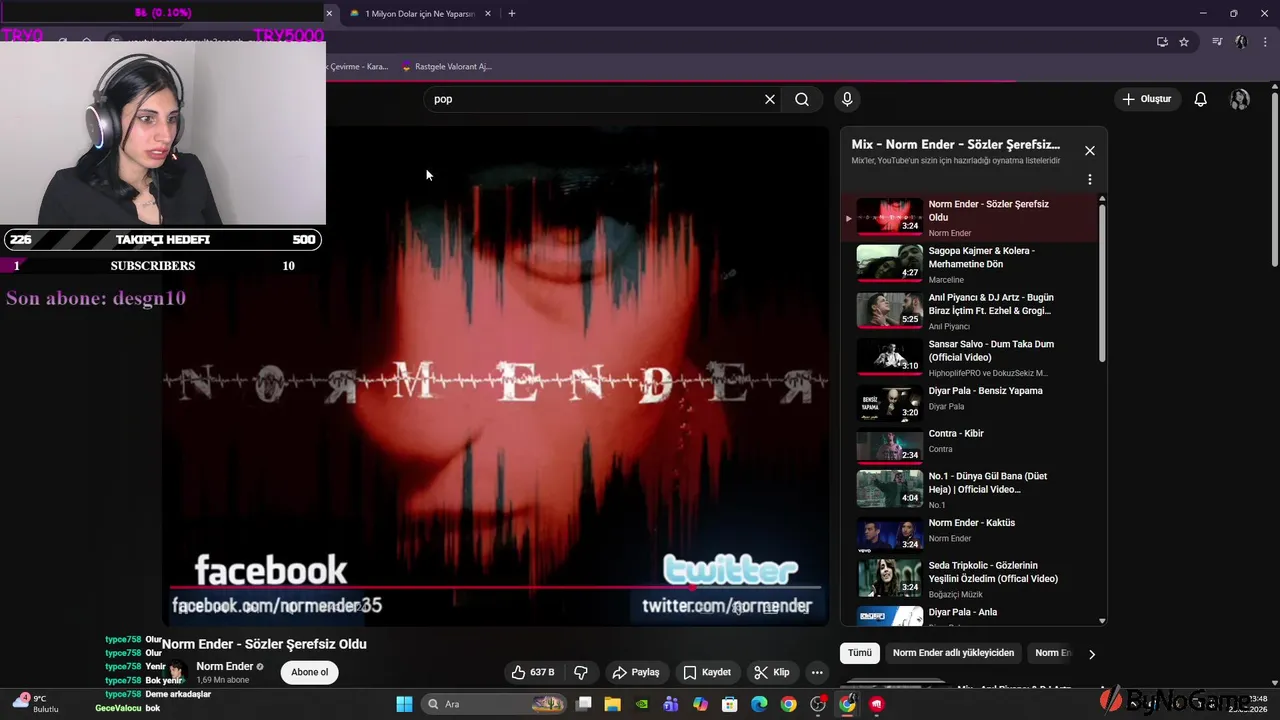Show more filter chips with arrow
Image resolution: width=1280 pixels, height=720 pixels.
(1092, 654)
